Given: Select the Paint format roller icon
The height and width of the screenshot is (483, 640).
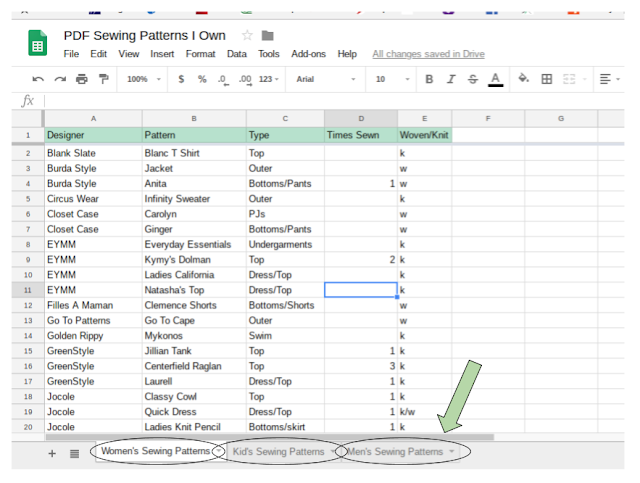Looking at the screenshot, I should [x=104, y=79].
